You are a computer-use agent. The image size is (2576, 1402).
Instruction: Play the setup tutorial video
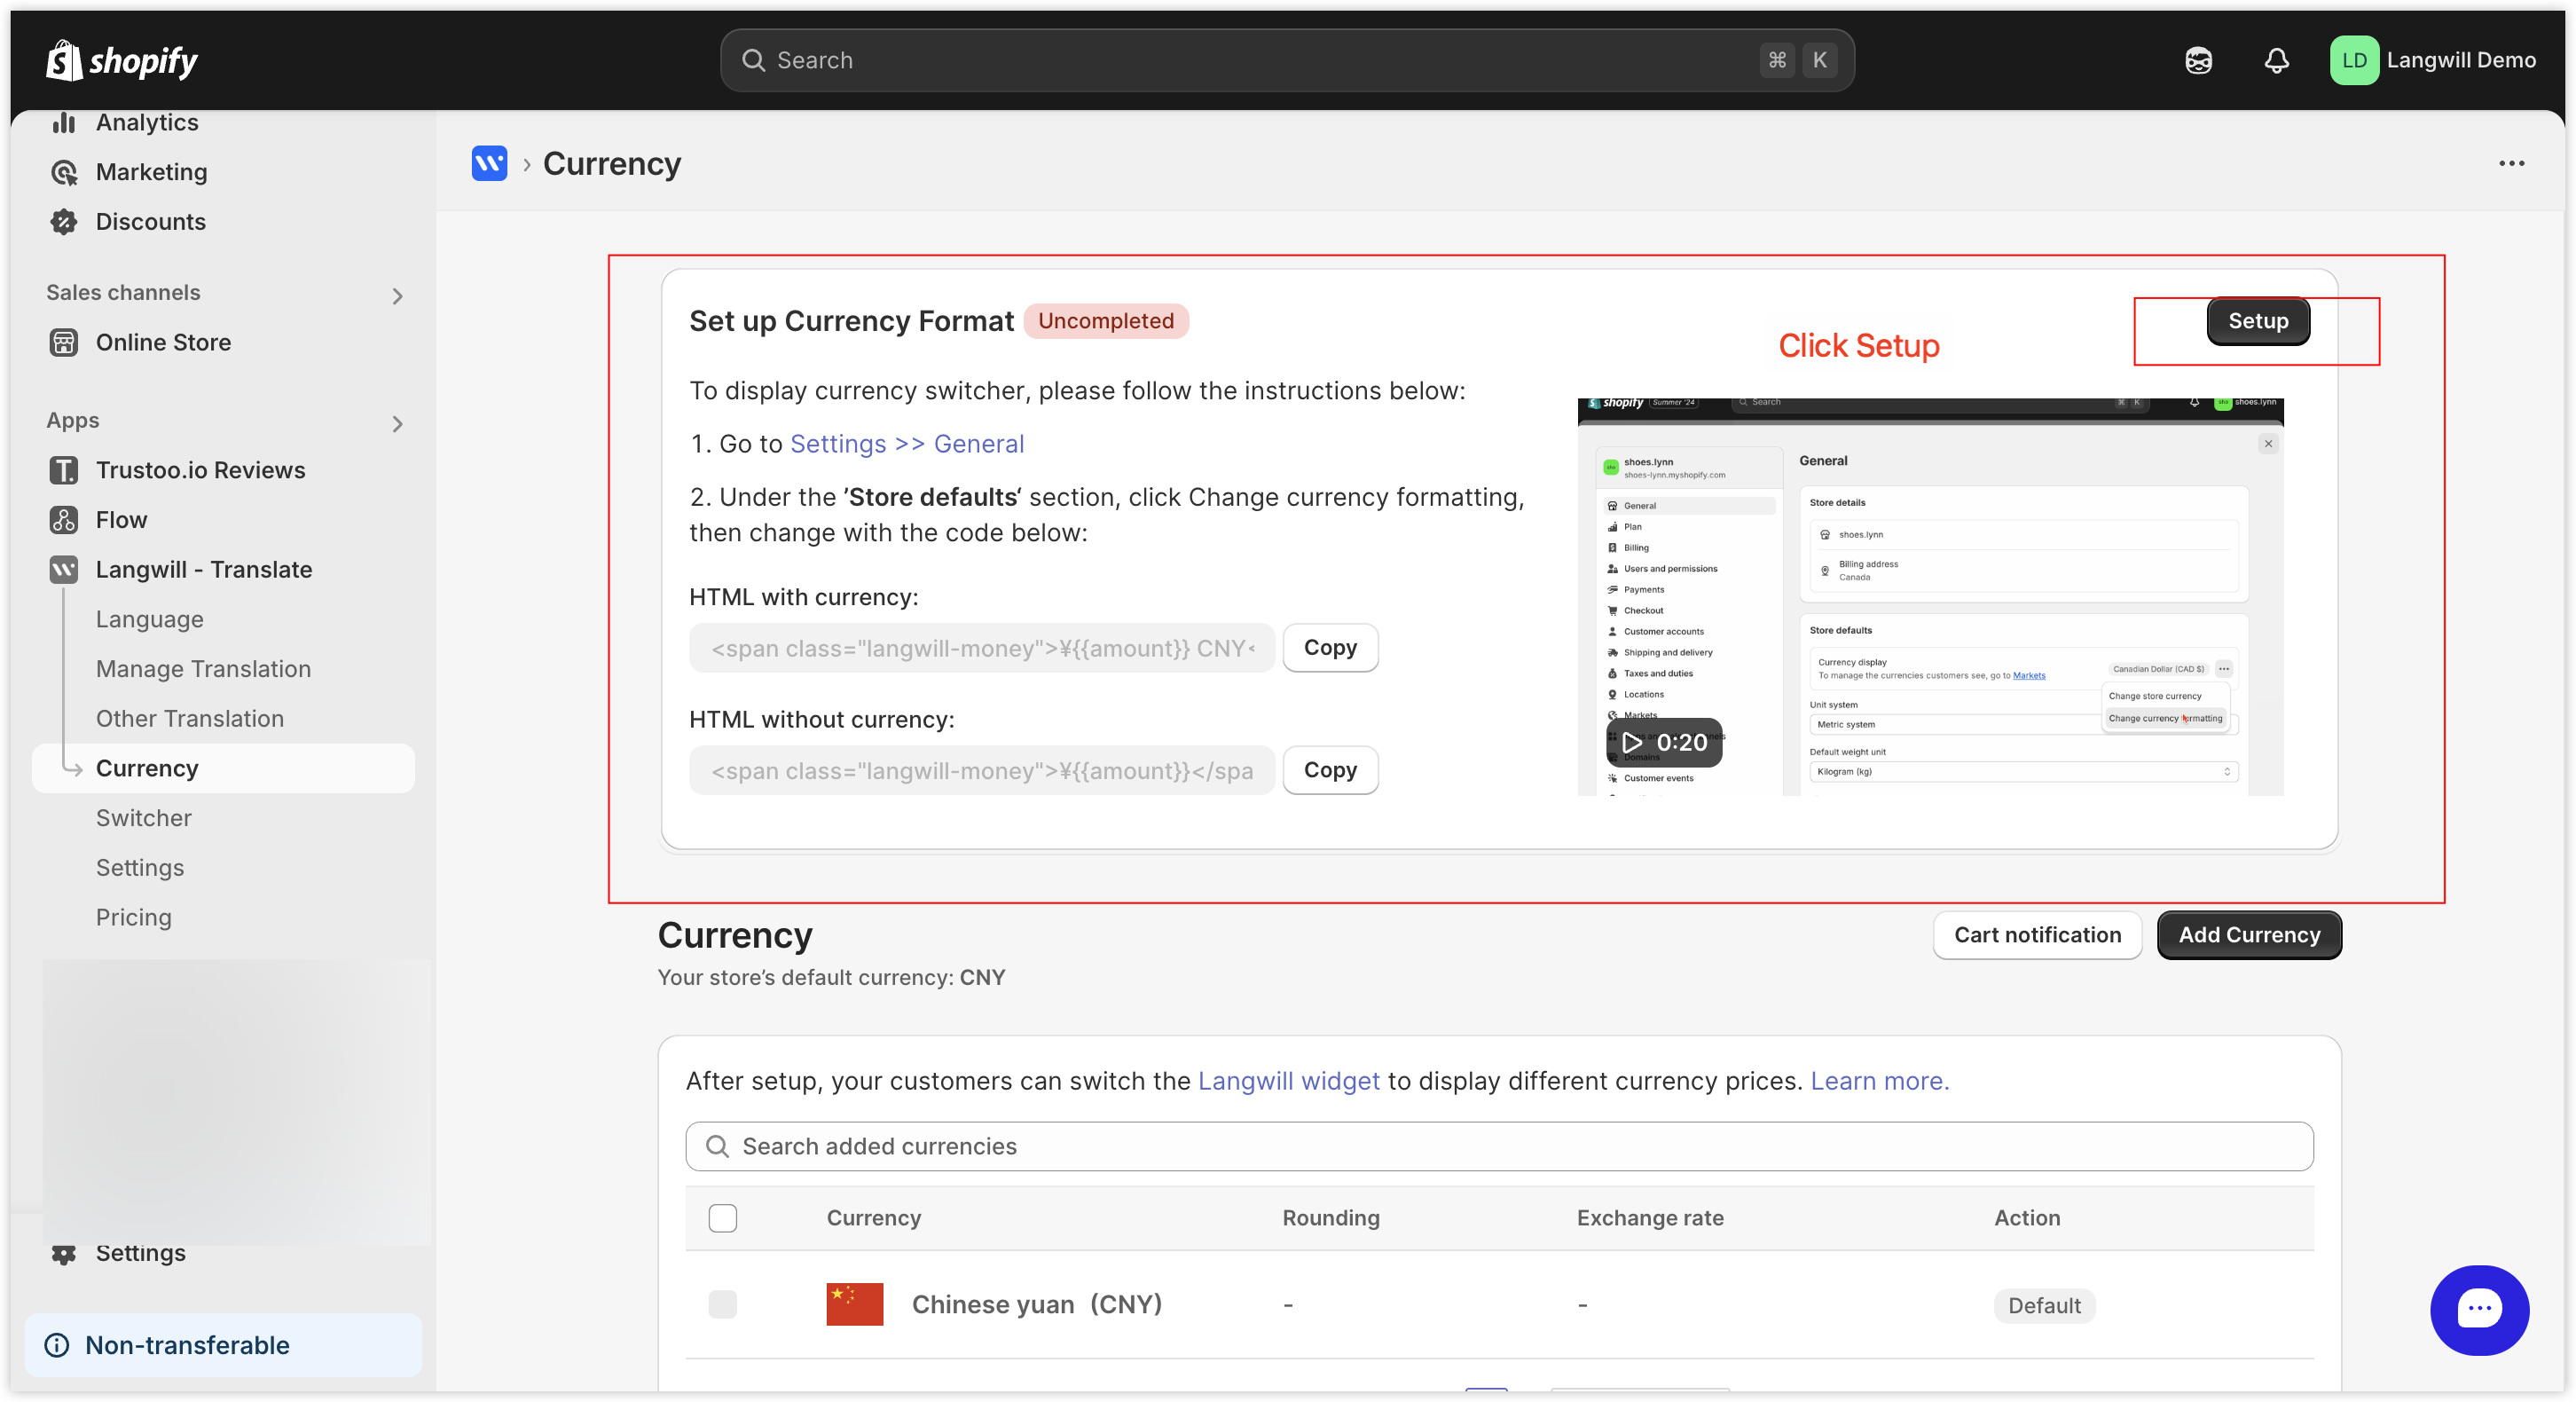coord(1664,742)
